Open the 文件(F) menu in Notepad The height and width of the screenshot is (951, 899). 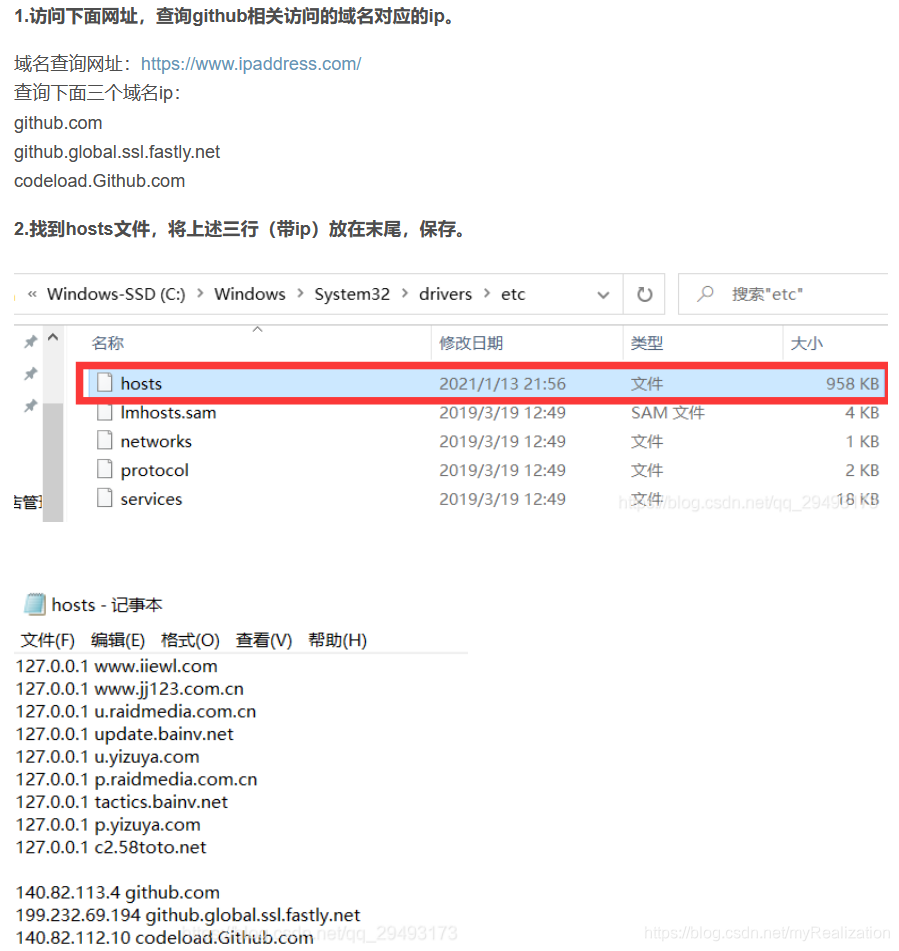[x=48, y=640]
